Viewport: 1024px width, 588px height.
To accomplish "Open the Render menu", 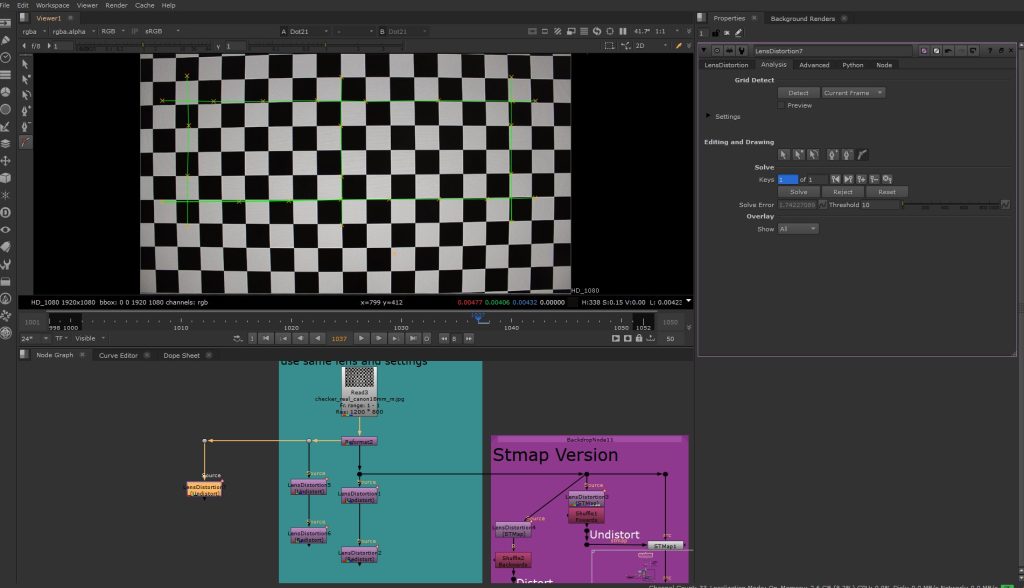I will click(116, 5).
